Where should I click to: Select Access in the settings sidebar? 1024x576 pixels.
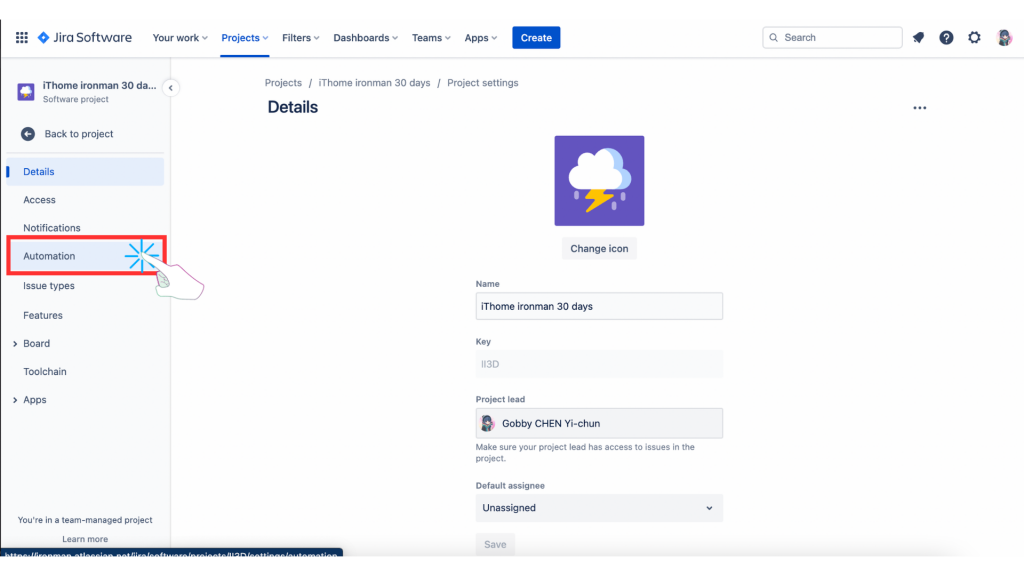39,200
